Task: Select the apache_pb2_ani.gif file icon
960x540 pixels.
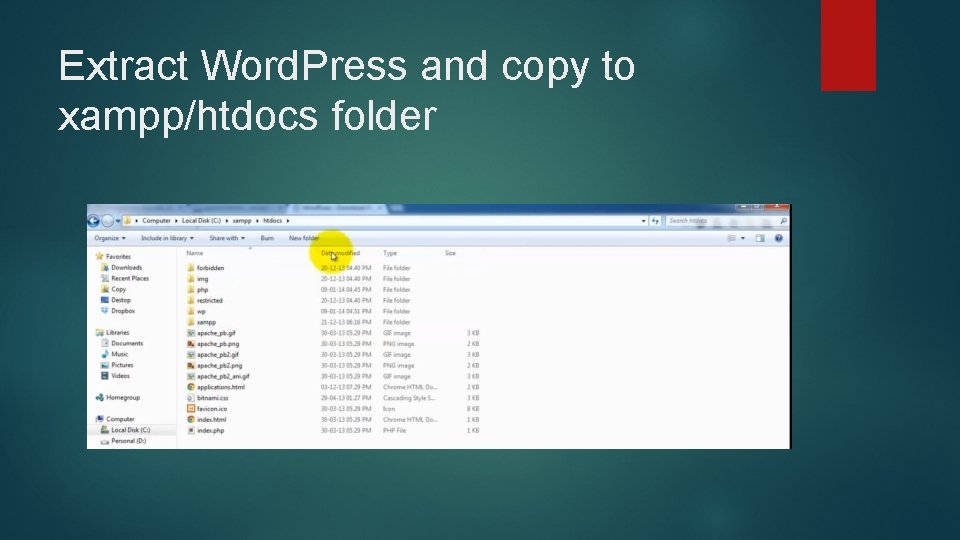Action: (x=190, y=377)
